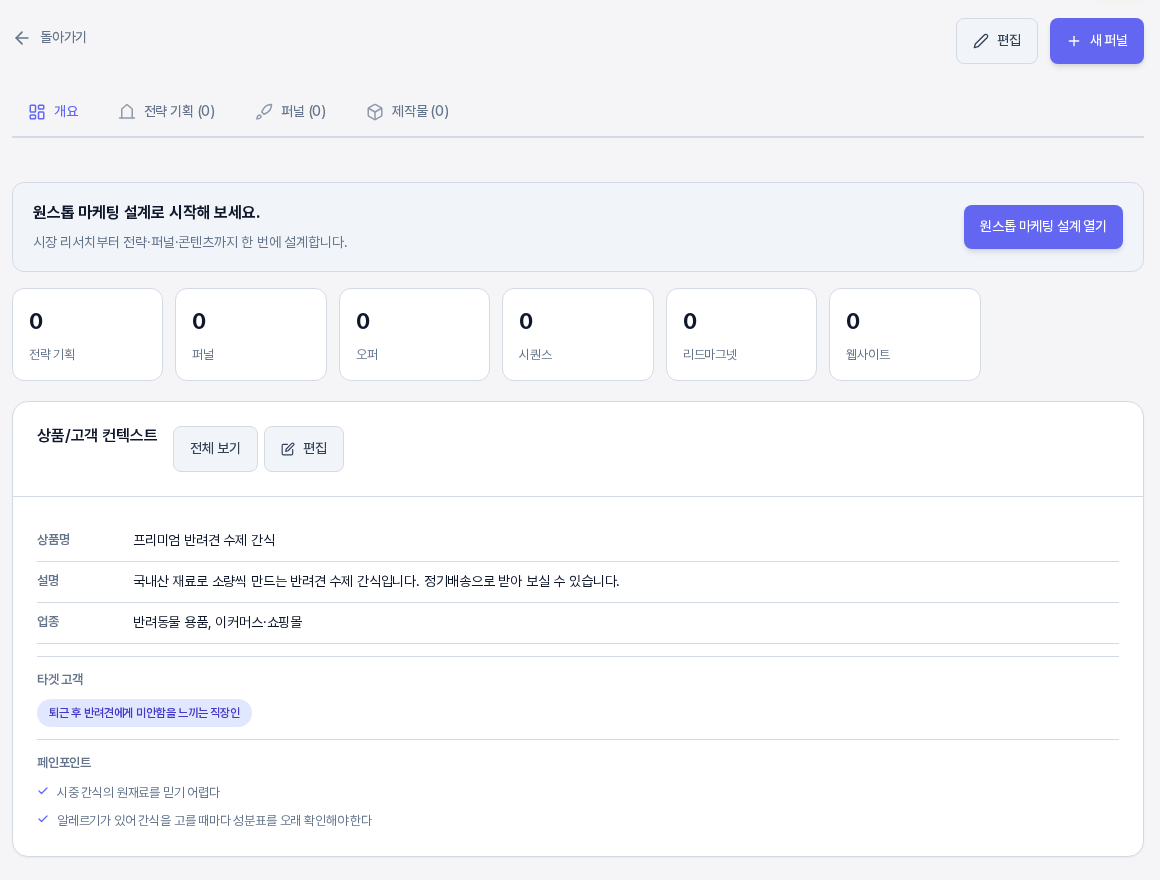The height and width of the screenshot is (880, 1160).
Task: Click the rocket icon on 퍼널 tab
Action: pos(264,112)
